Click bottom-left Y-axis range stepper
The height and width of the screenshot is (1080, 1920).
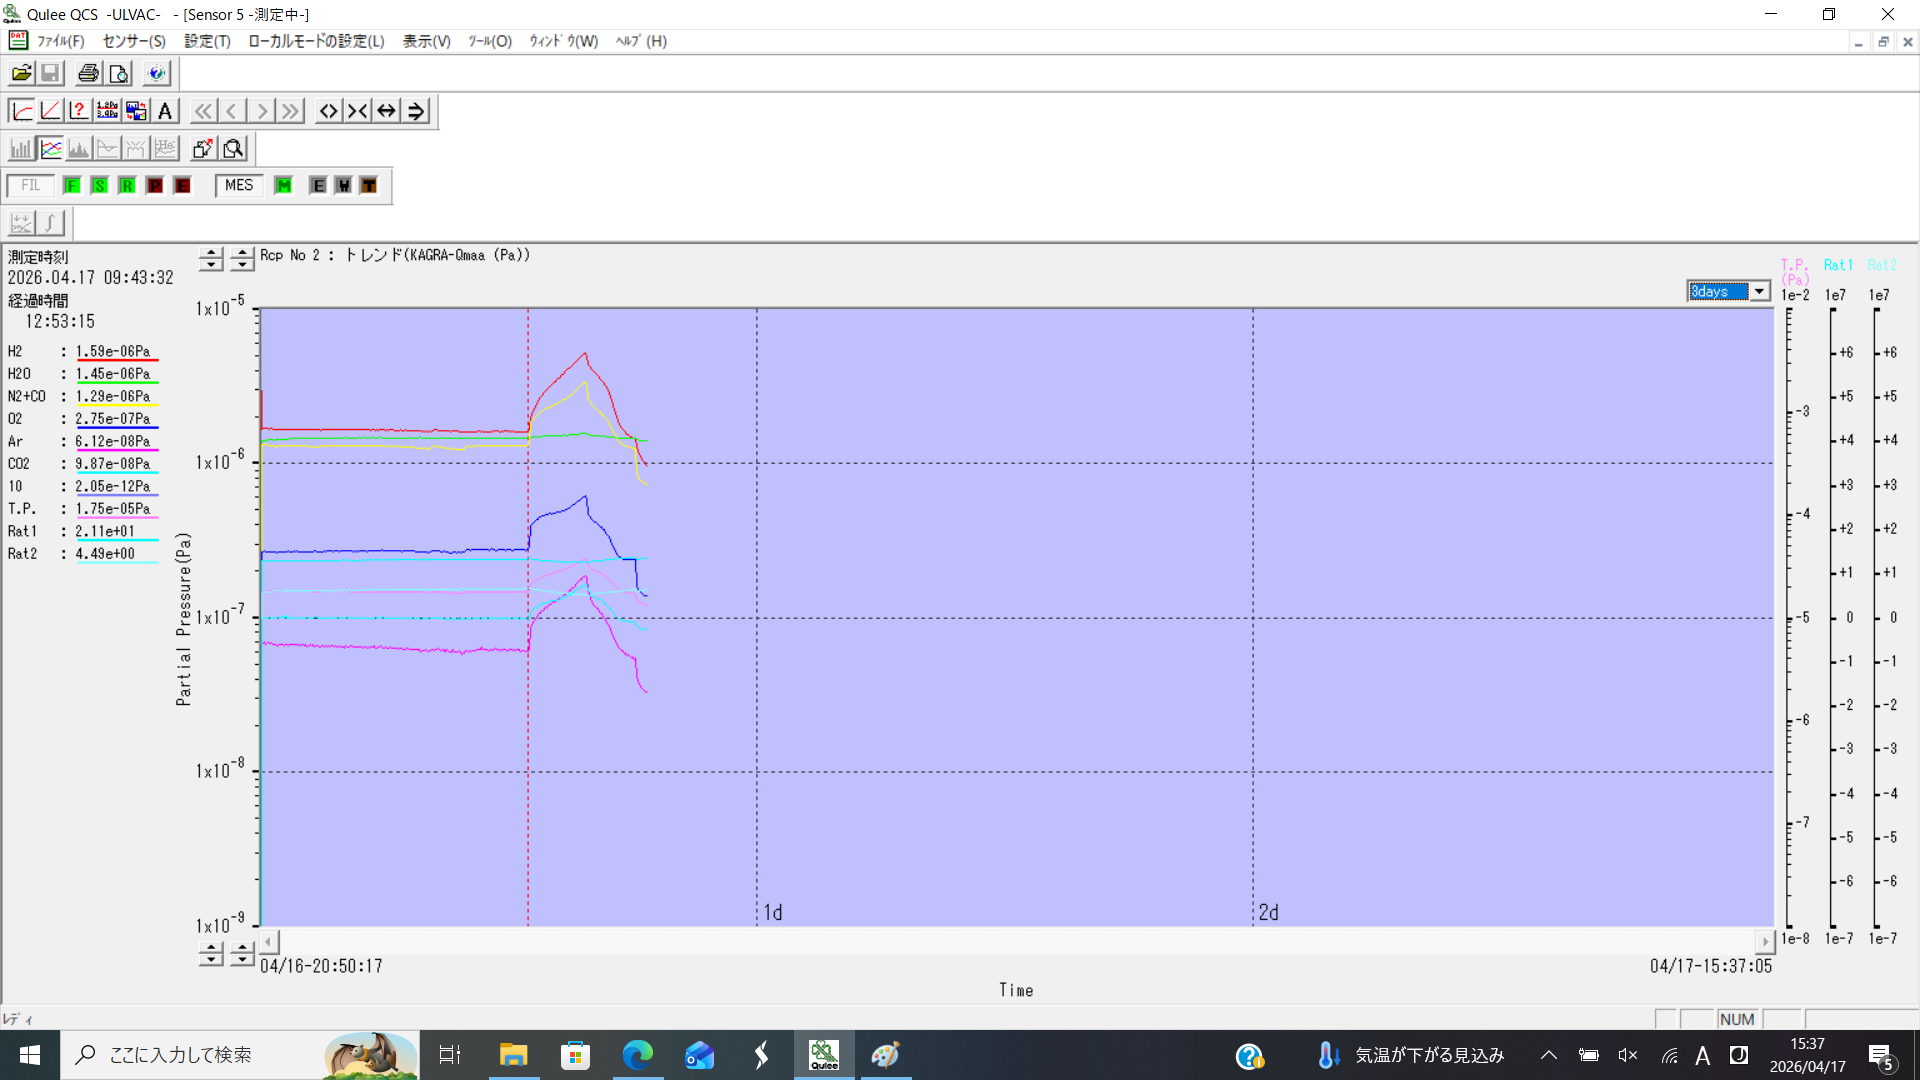click(210, 954)
